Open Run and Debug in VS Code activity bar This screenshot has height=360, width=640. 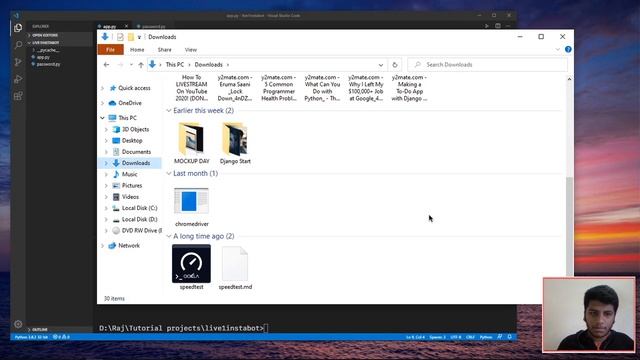18,79
